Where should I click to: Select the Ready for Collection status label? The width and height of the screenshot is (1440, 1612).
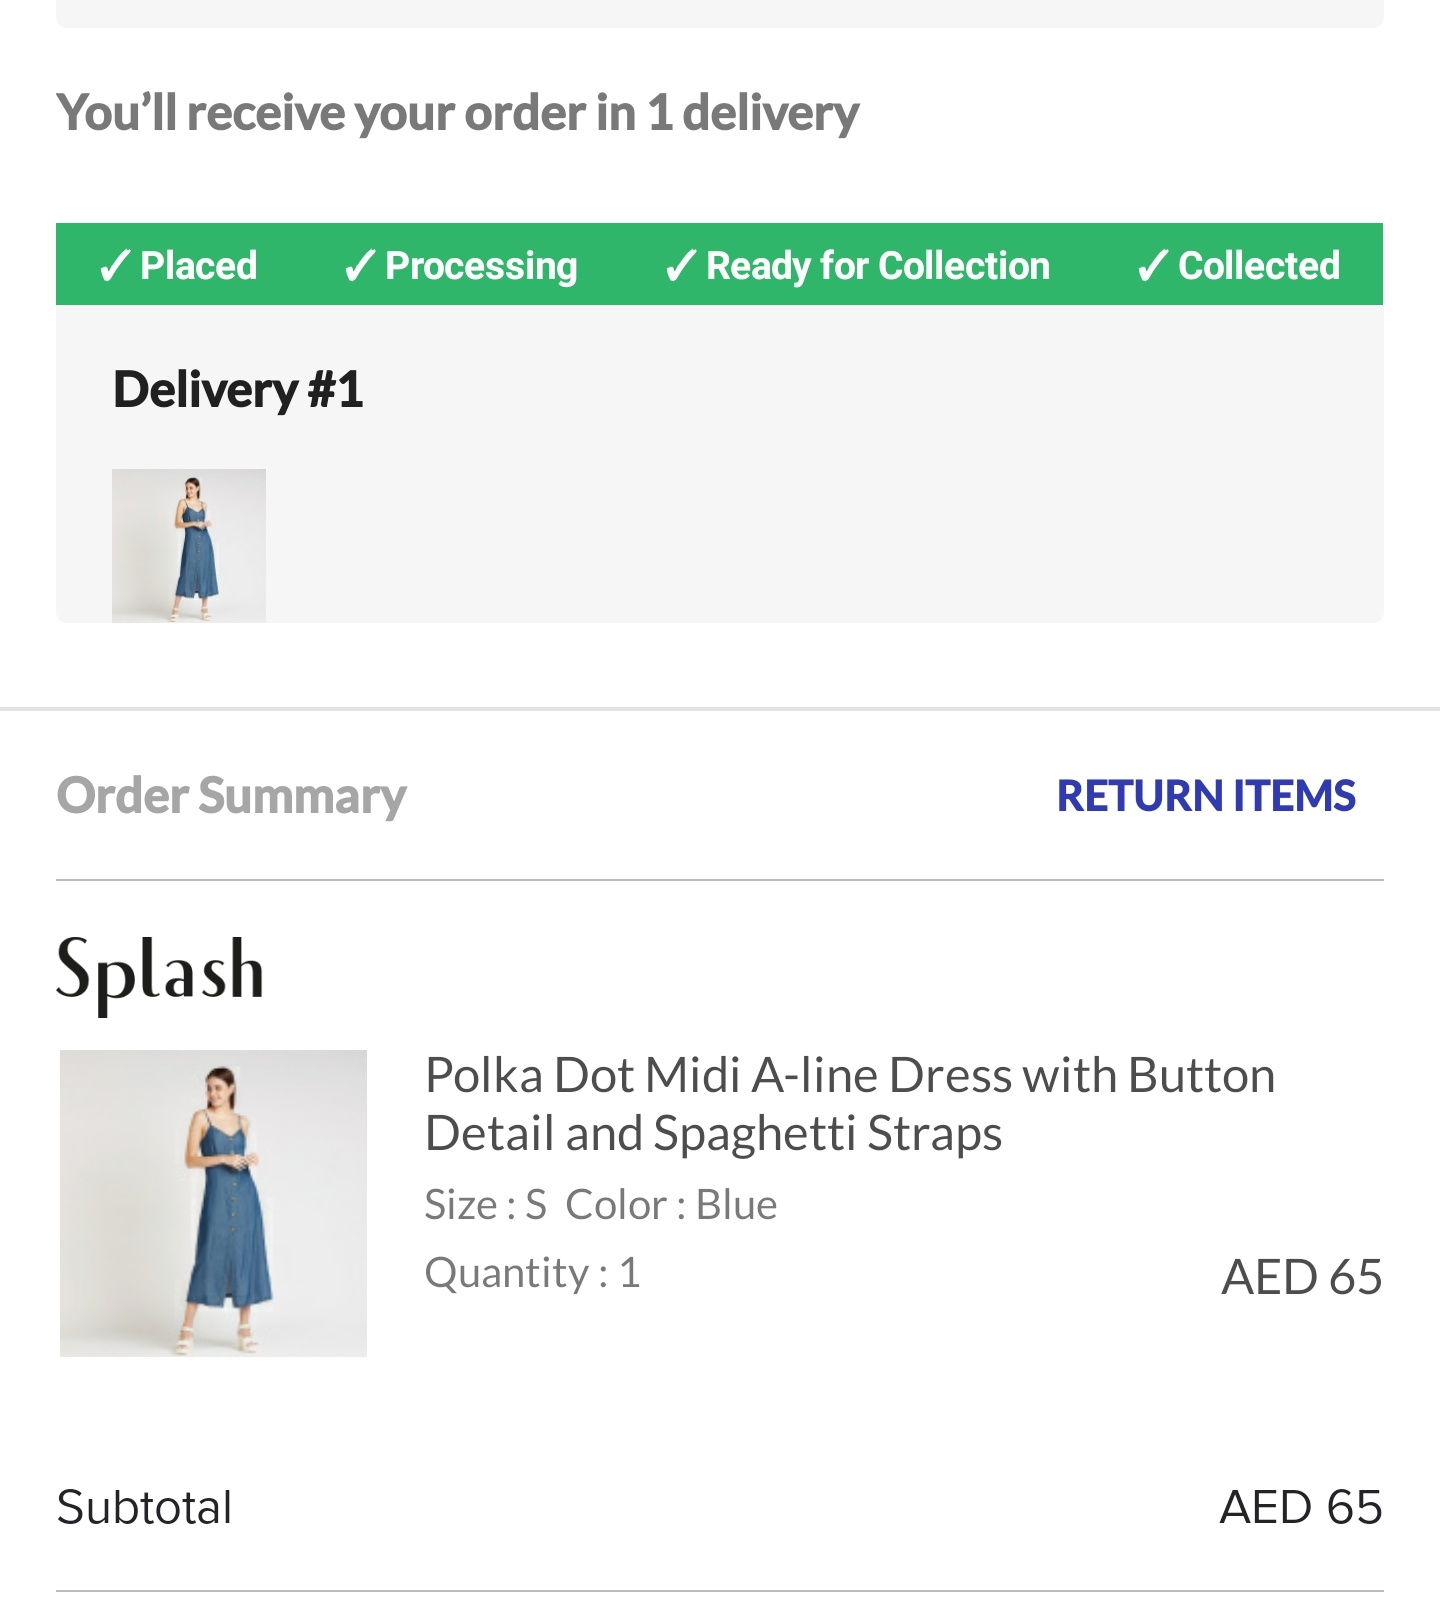[878, 266]
